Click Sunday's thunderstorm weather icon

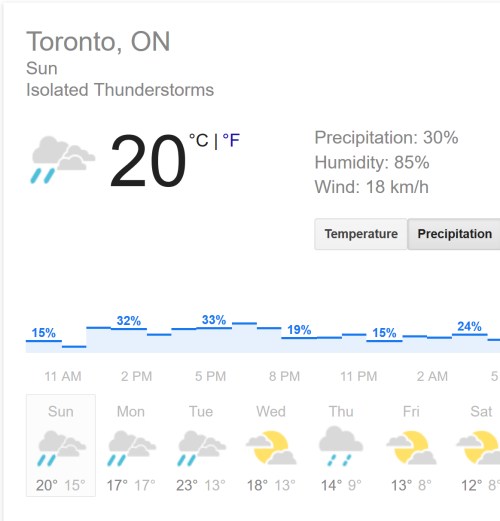click(x=61, y=448)
